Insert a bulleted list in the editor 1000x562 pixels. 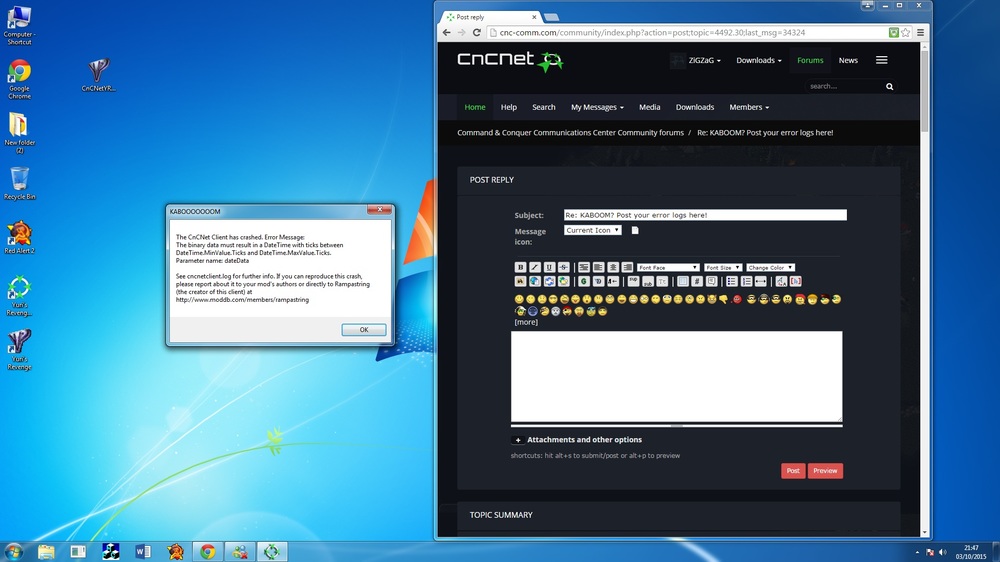732,282
